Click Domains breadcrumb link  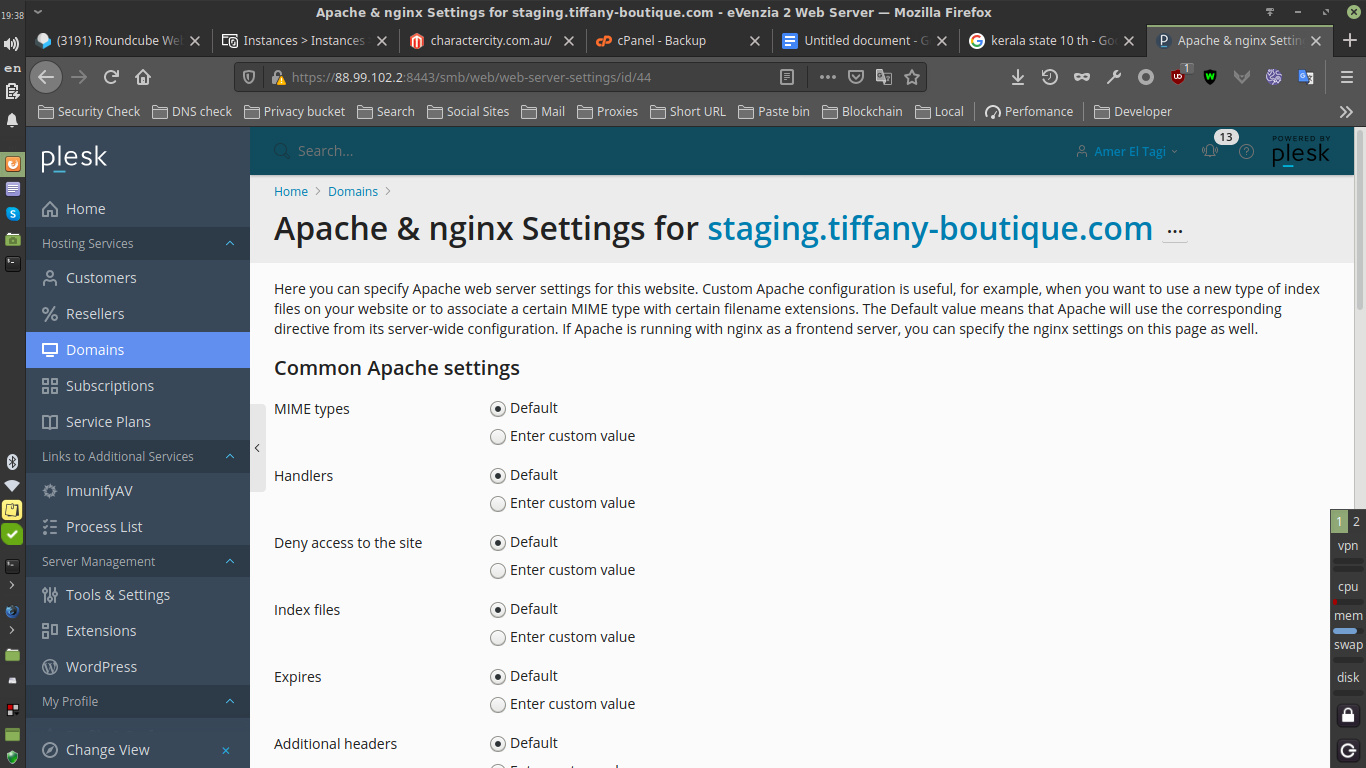pyautogui.click(x=353, y=191)
